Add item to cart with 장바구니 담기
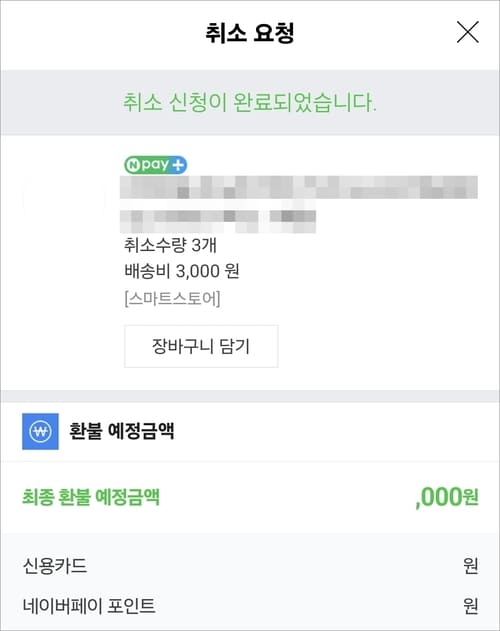Image resolution: width=500 pixels, height=631 pixels. coord(201,346)
